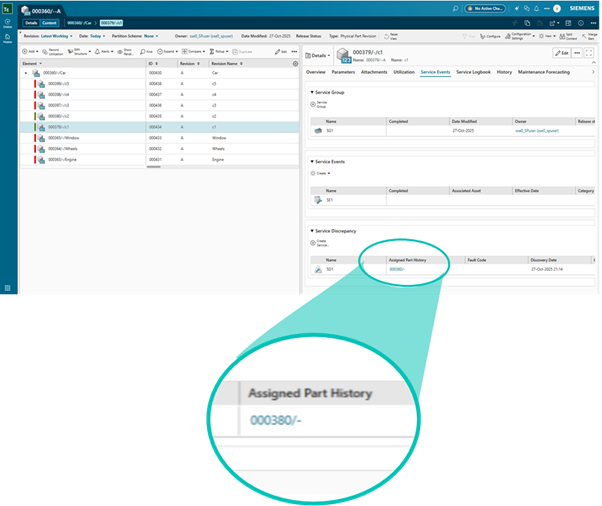The image size is (602, 506).
Task: Collapse the Service Discrepancy section
Action: click(312, 230)
